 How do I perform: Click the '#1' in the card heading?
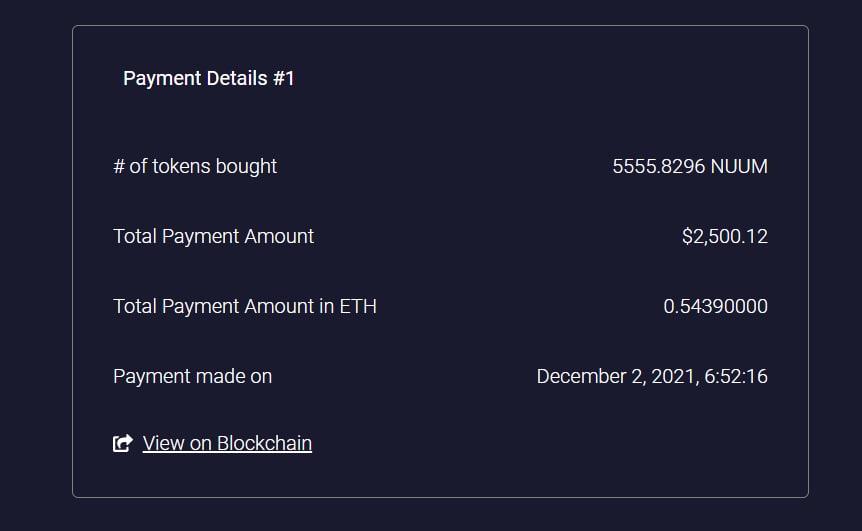pyautogui.click(x=284, y=79)
